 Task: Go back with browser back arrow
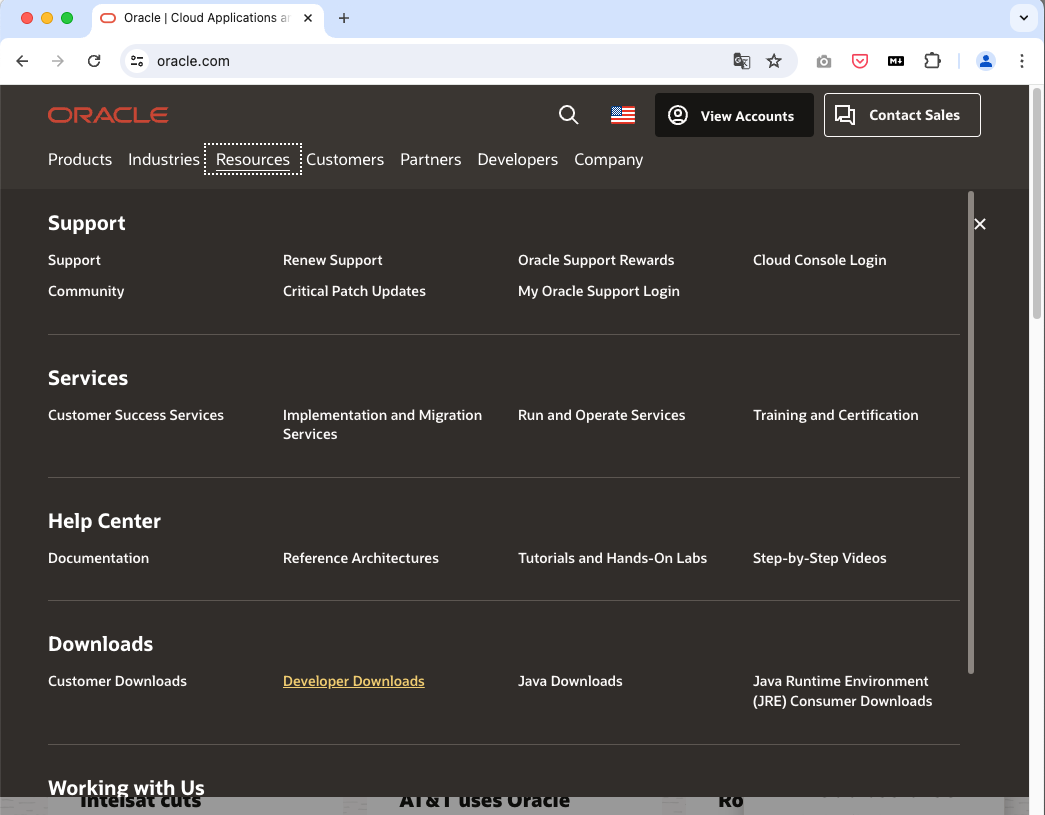(x=22, y=61)
